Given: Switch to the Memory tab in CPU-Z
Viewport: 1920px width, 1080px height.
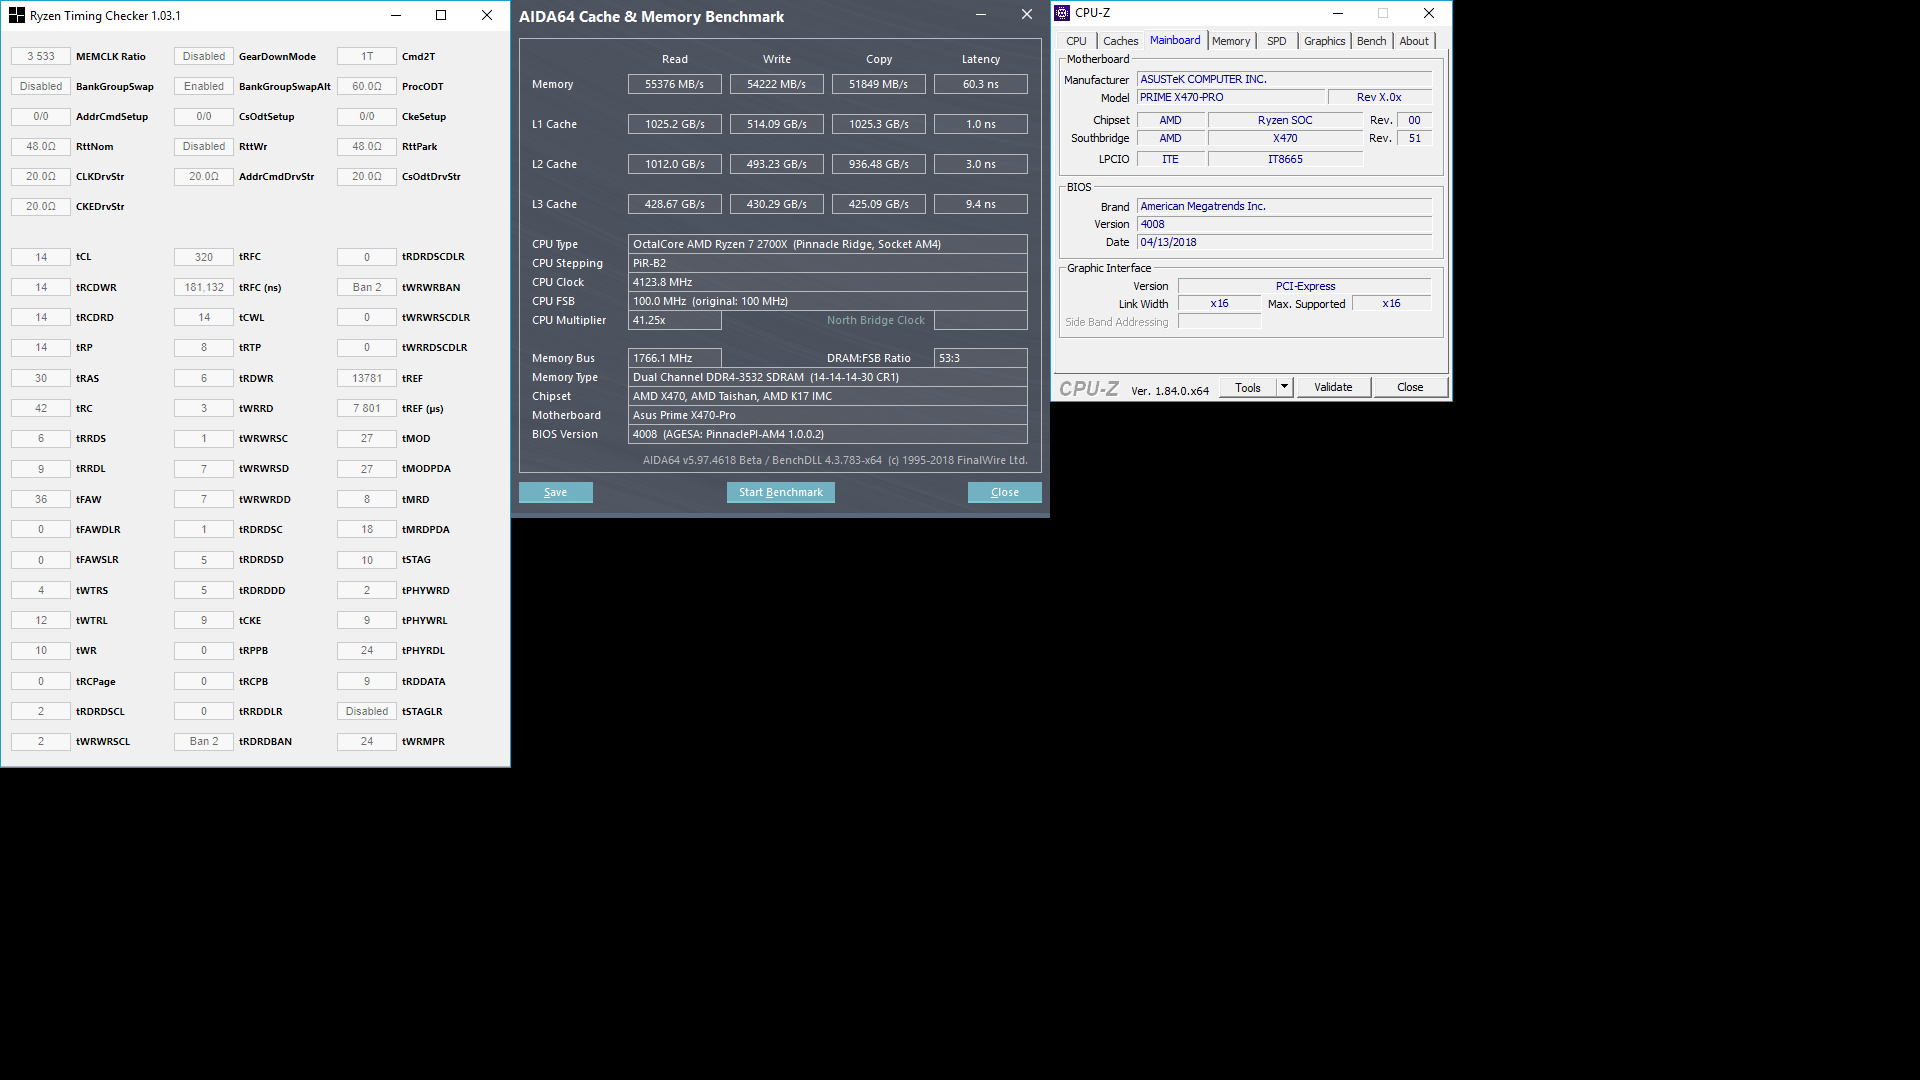Looking at the screenshot, I should click(x=1230, y=41).
